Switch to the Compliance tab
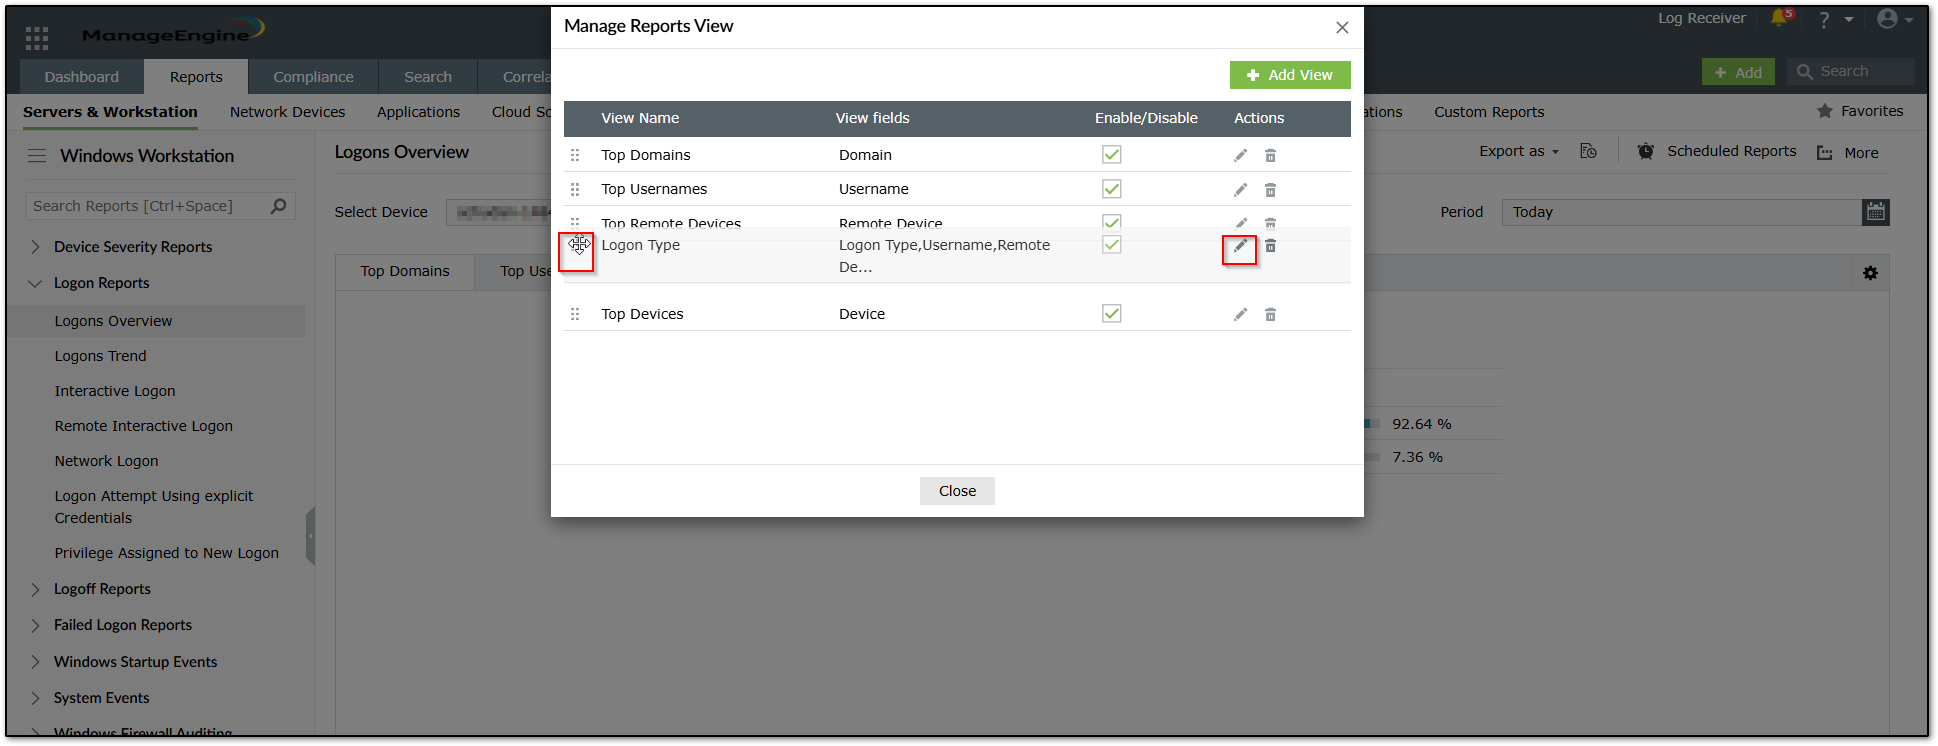Image resolution: width=1938 pixels, height=746 pixels. click(313, 77)
